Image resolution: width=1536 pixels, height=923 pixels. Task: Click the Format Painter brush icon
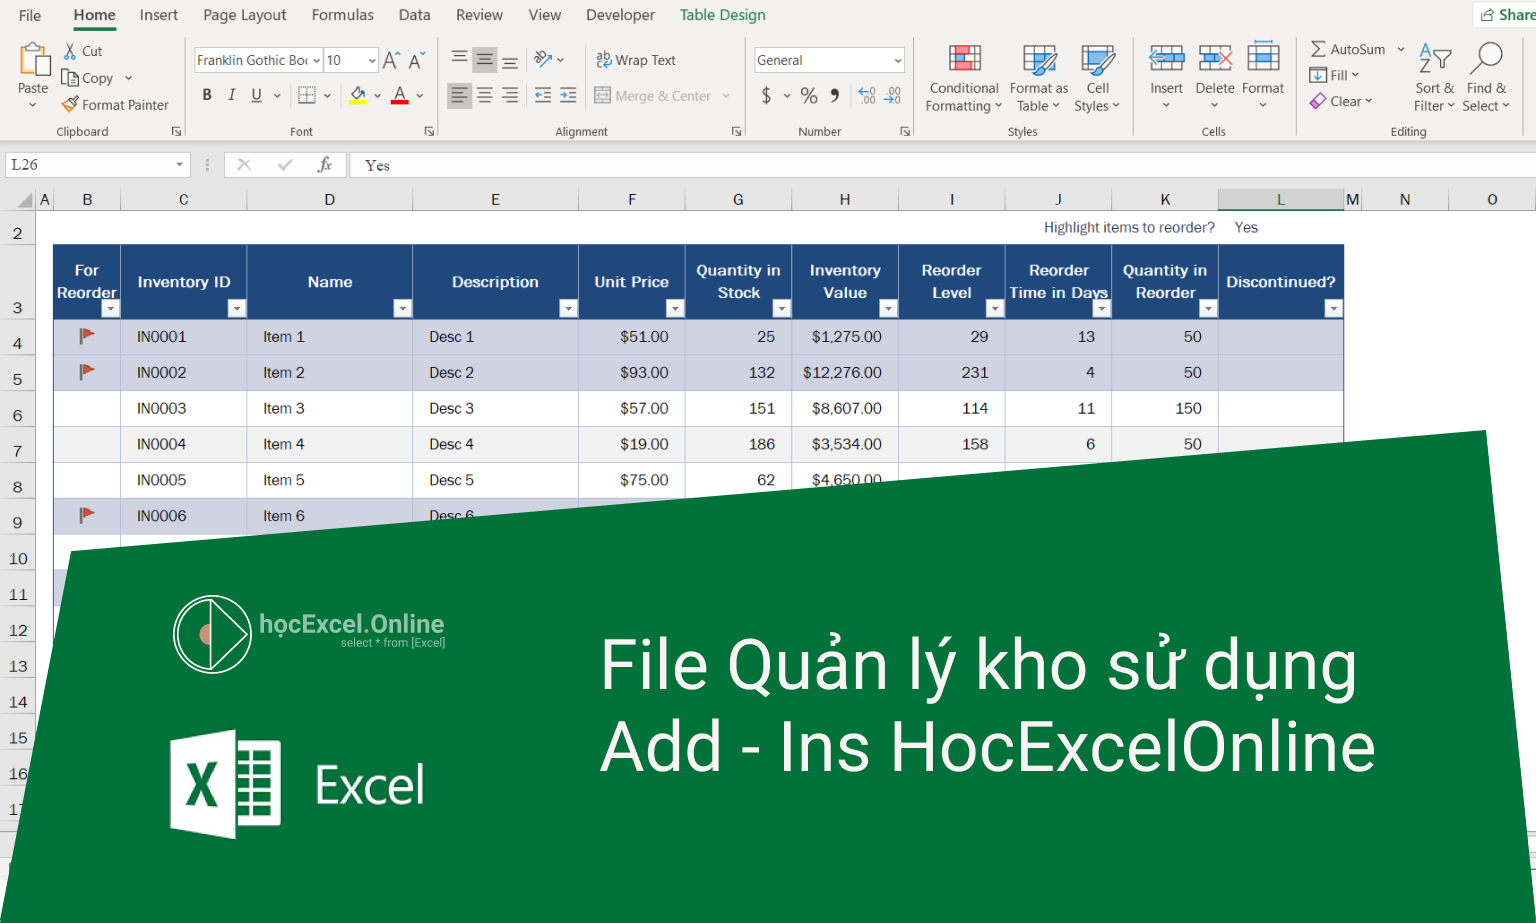(70, 105)
